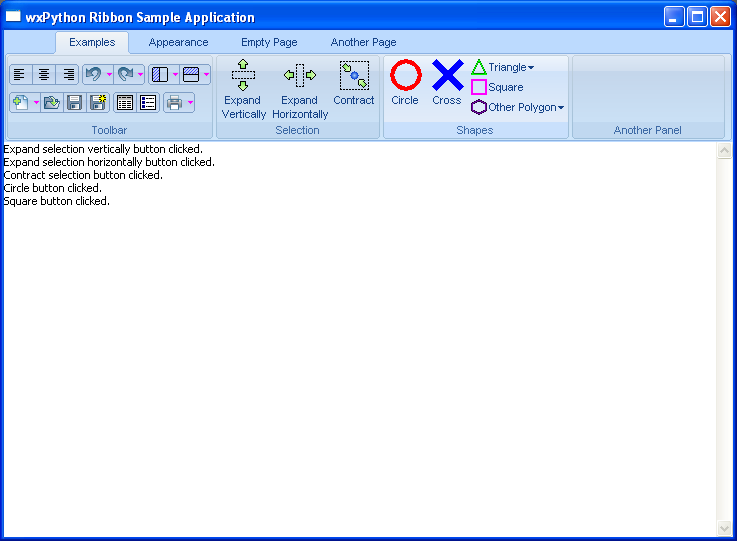This screenshot has width=737, height=541.
Task: Click the align center toolbar icon
Action: tap(44, 74)
